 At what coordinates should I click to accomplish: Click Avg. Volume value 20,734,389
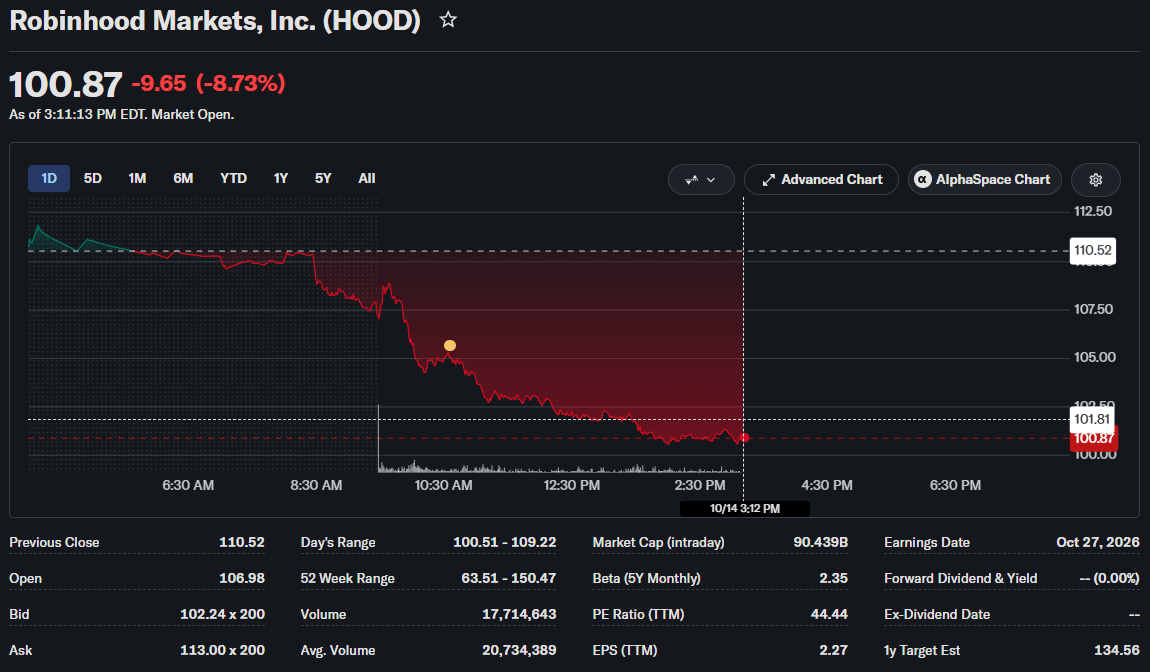[x=519, y=650]
